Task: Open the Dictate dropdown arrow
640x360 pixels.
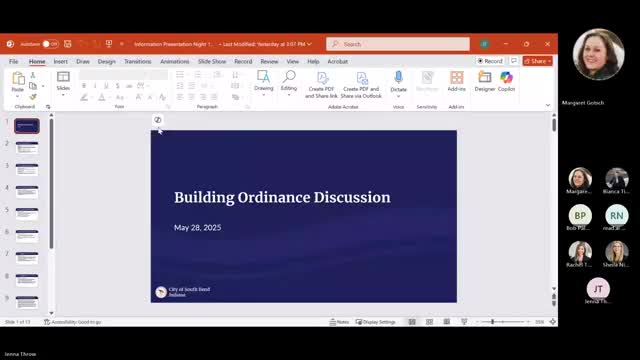Action: pos(398,96)
